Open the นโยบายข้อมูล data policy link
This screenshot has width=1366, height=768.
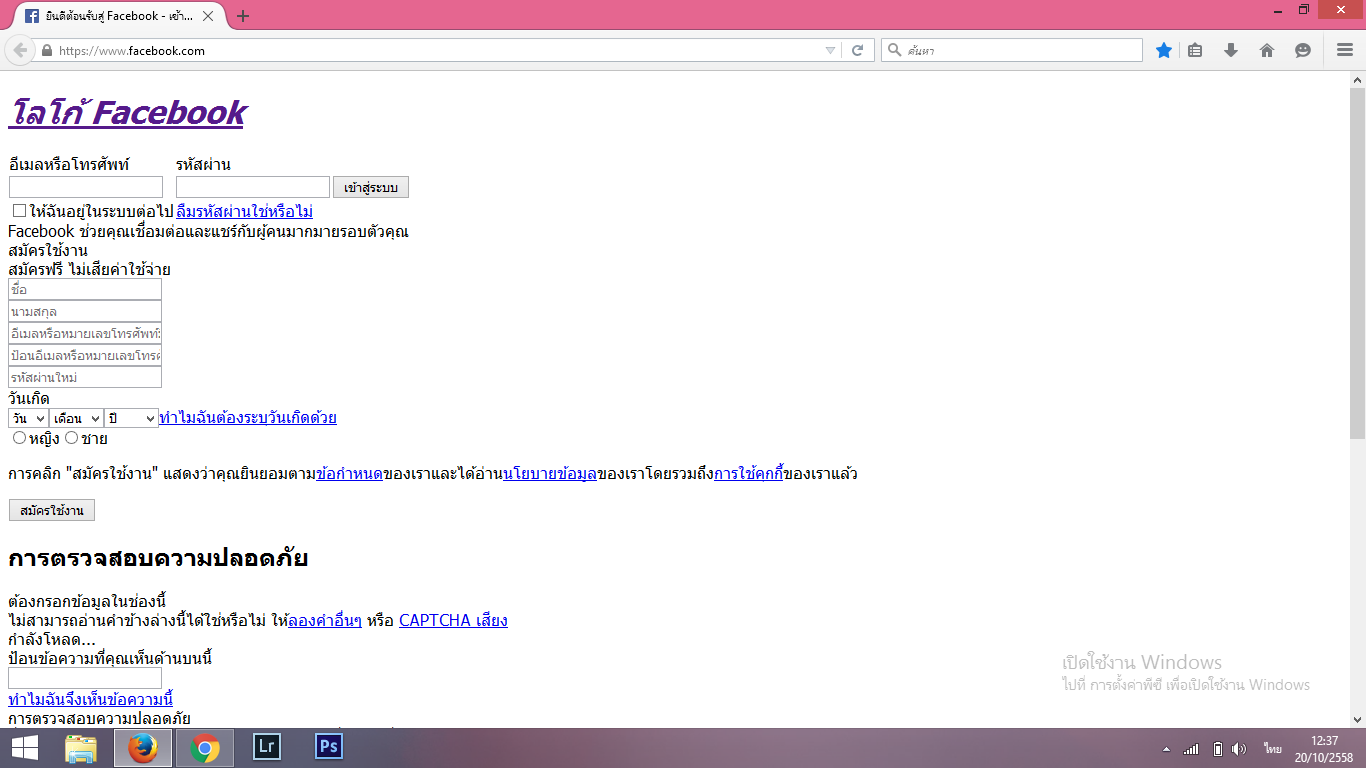click(x=550, y=474)
